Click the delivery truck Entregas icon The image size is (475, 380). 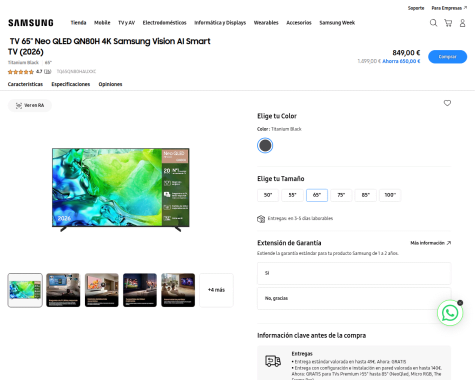[273, 361]
